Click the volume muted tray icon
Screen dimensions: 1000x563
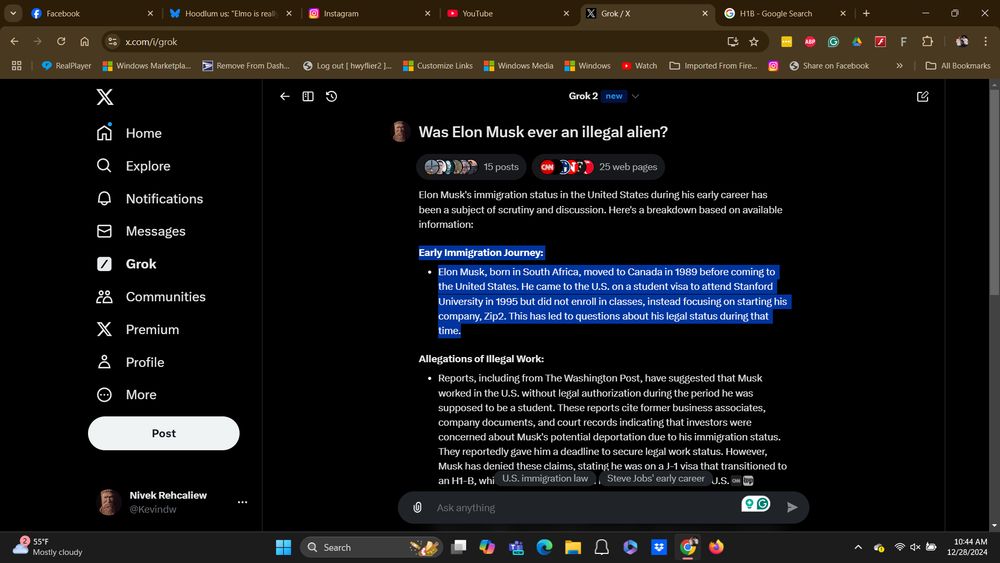(x=915, y=547)
